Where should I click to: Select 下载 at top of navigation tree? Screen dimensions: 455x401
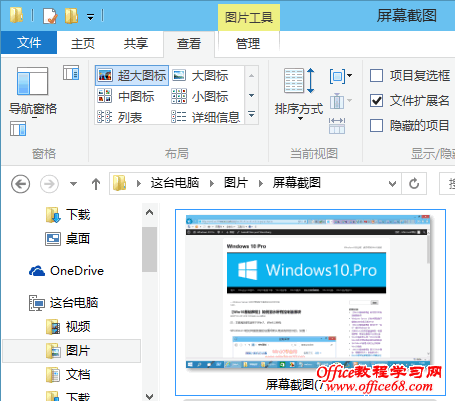pos(68,215)
